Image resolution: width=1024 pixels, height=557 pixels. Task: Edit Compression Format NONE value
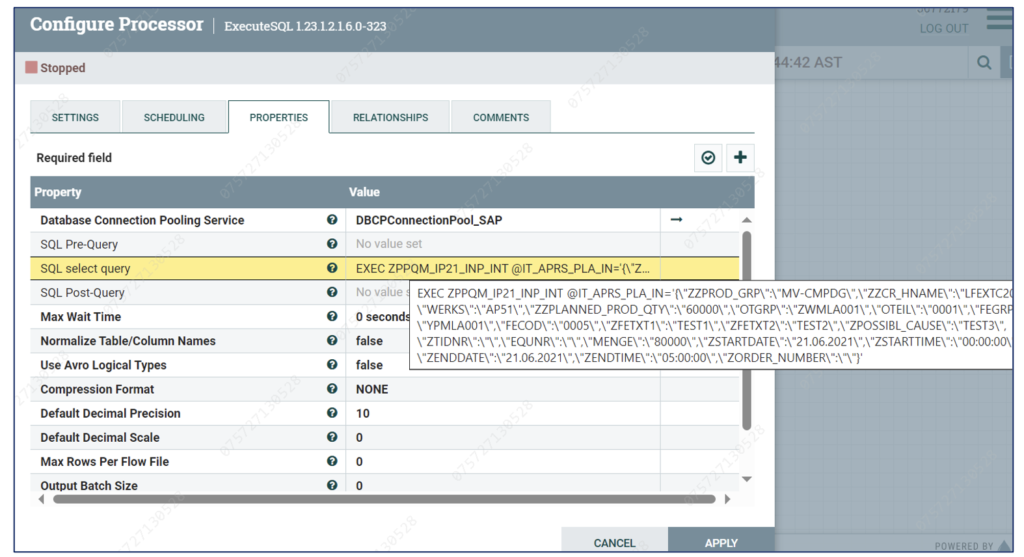pos(503,389)
